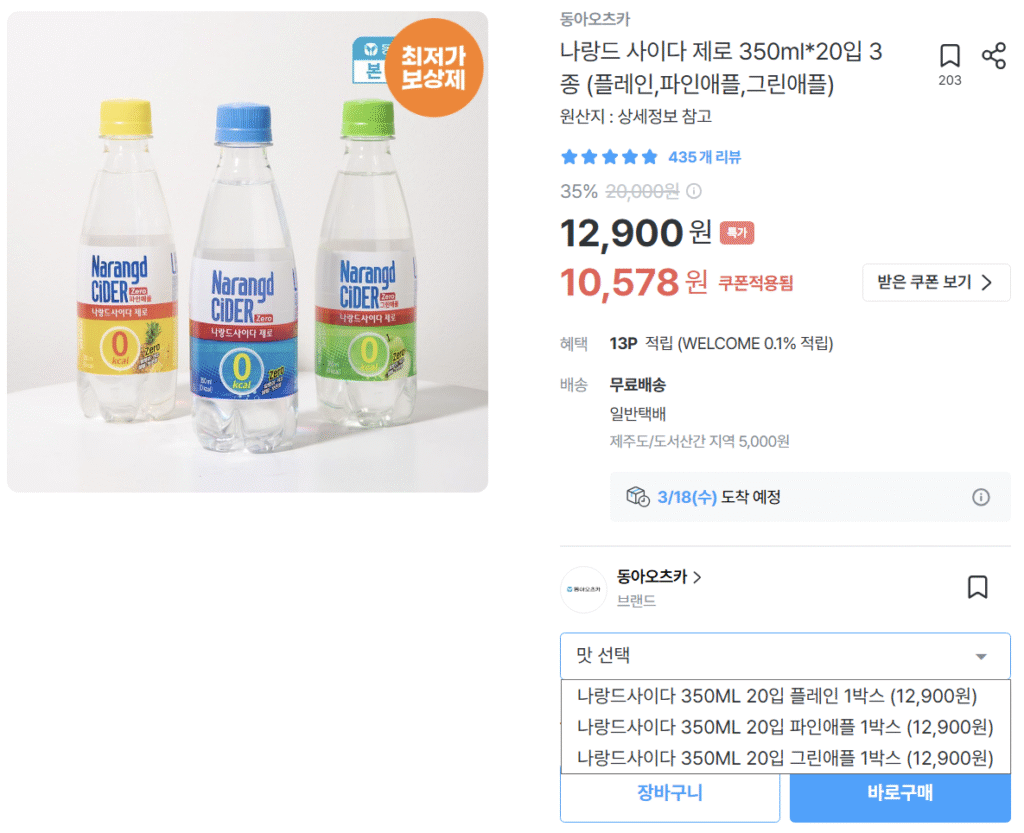The width and height of the screenshot is (1024, 833).
Task: Click the blue star rating icons
Action: [x=608, y=157]
